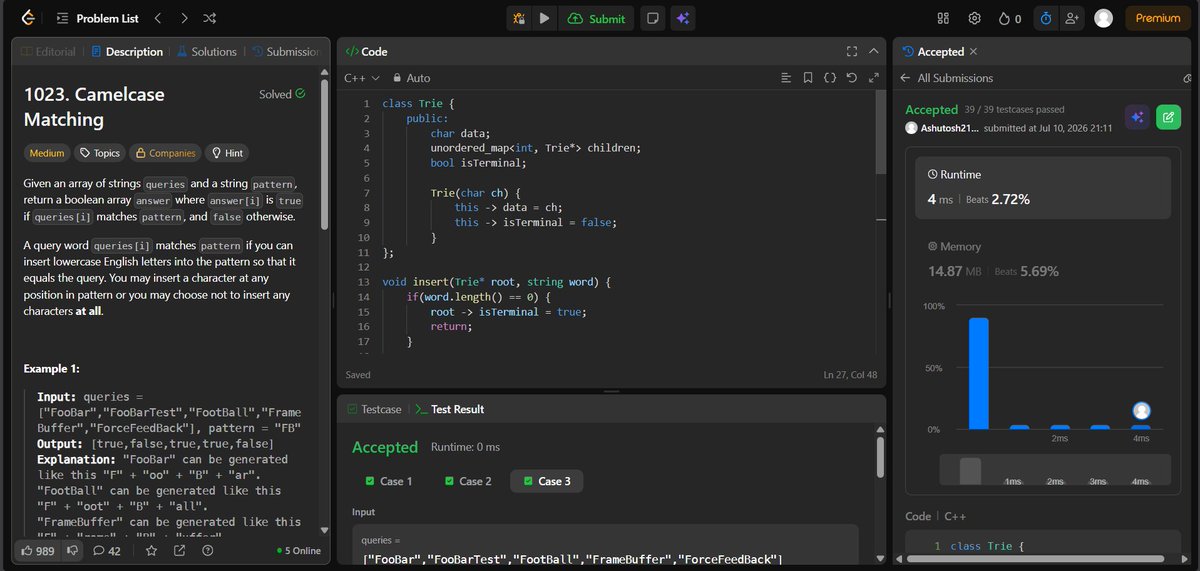Click the share link icon
Image resolution: width=1200 pixels, height=571 pixels.
coord(180,550)
